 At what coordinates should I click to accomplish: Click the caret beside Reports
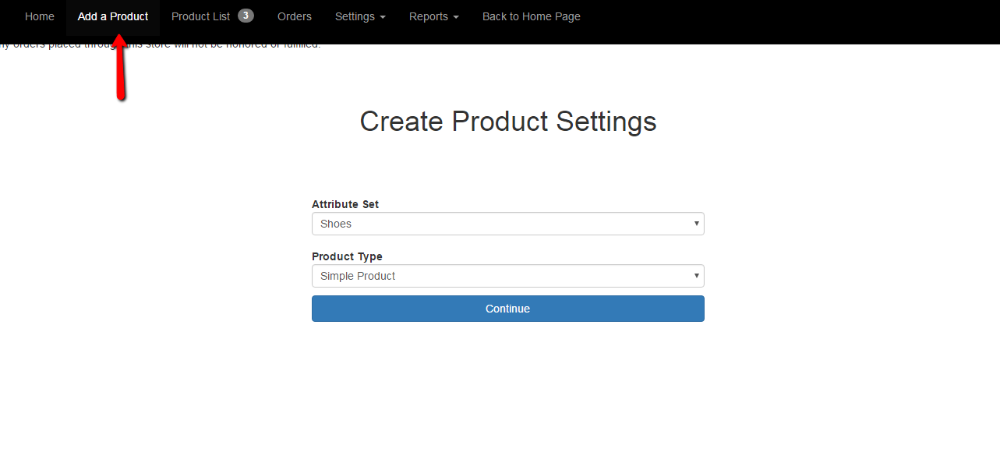pyautogui.click(x=456, y=18)
